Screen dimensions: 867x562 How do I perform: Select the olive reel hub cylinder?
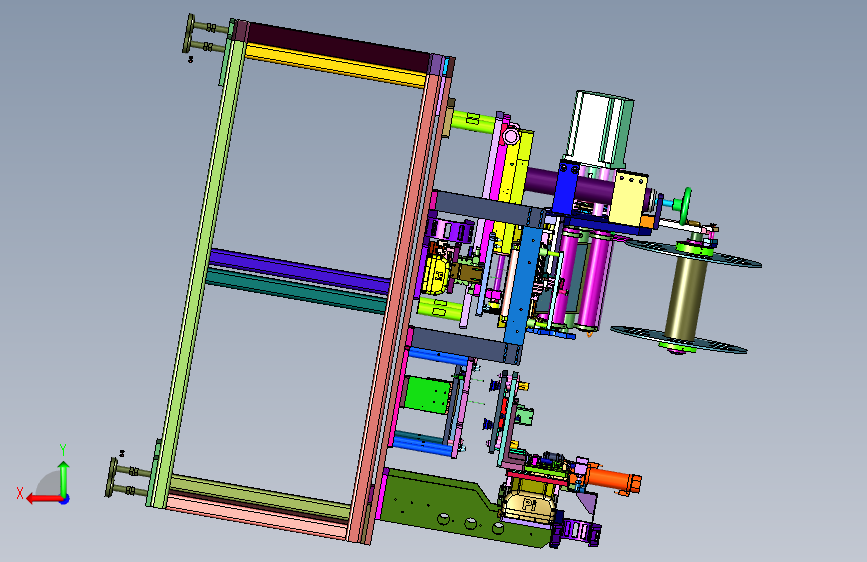point(686,297)
